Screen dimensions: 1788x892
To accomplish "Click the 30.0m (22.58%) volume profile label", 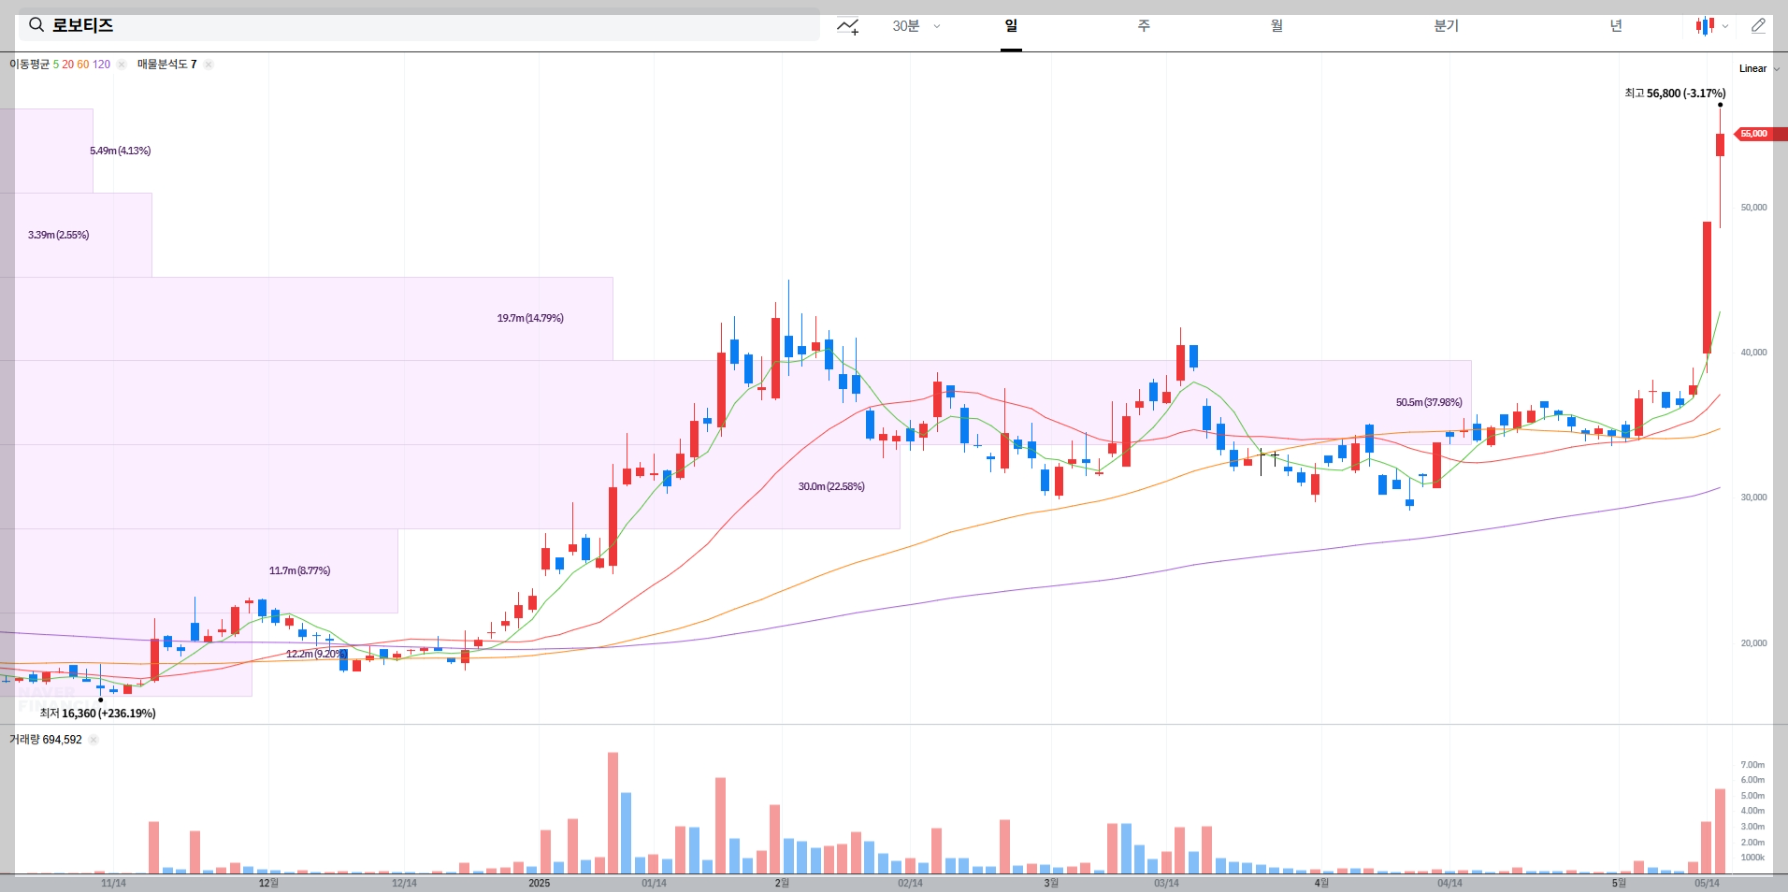I will (831, 487).
